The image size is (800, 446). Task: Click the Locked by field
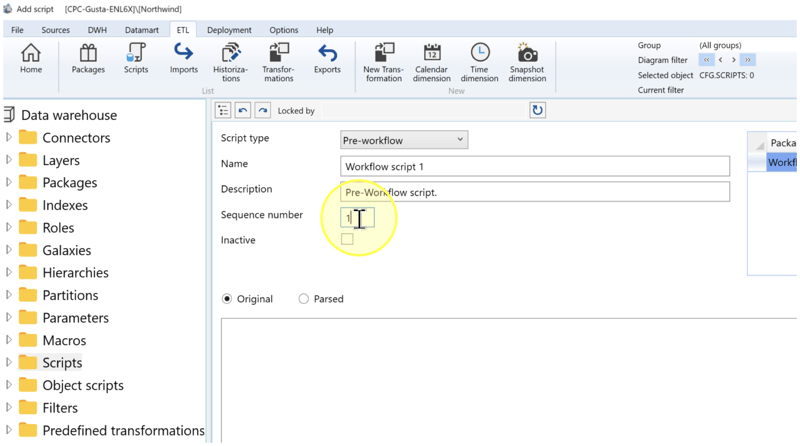[x=423, y=110]
